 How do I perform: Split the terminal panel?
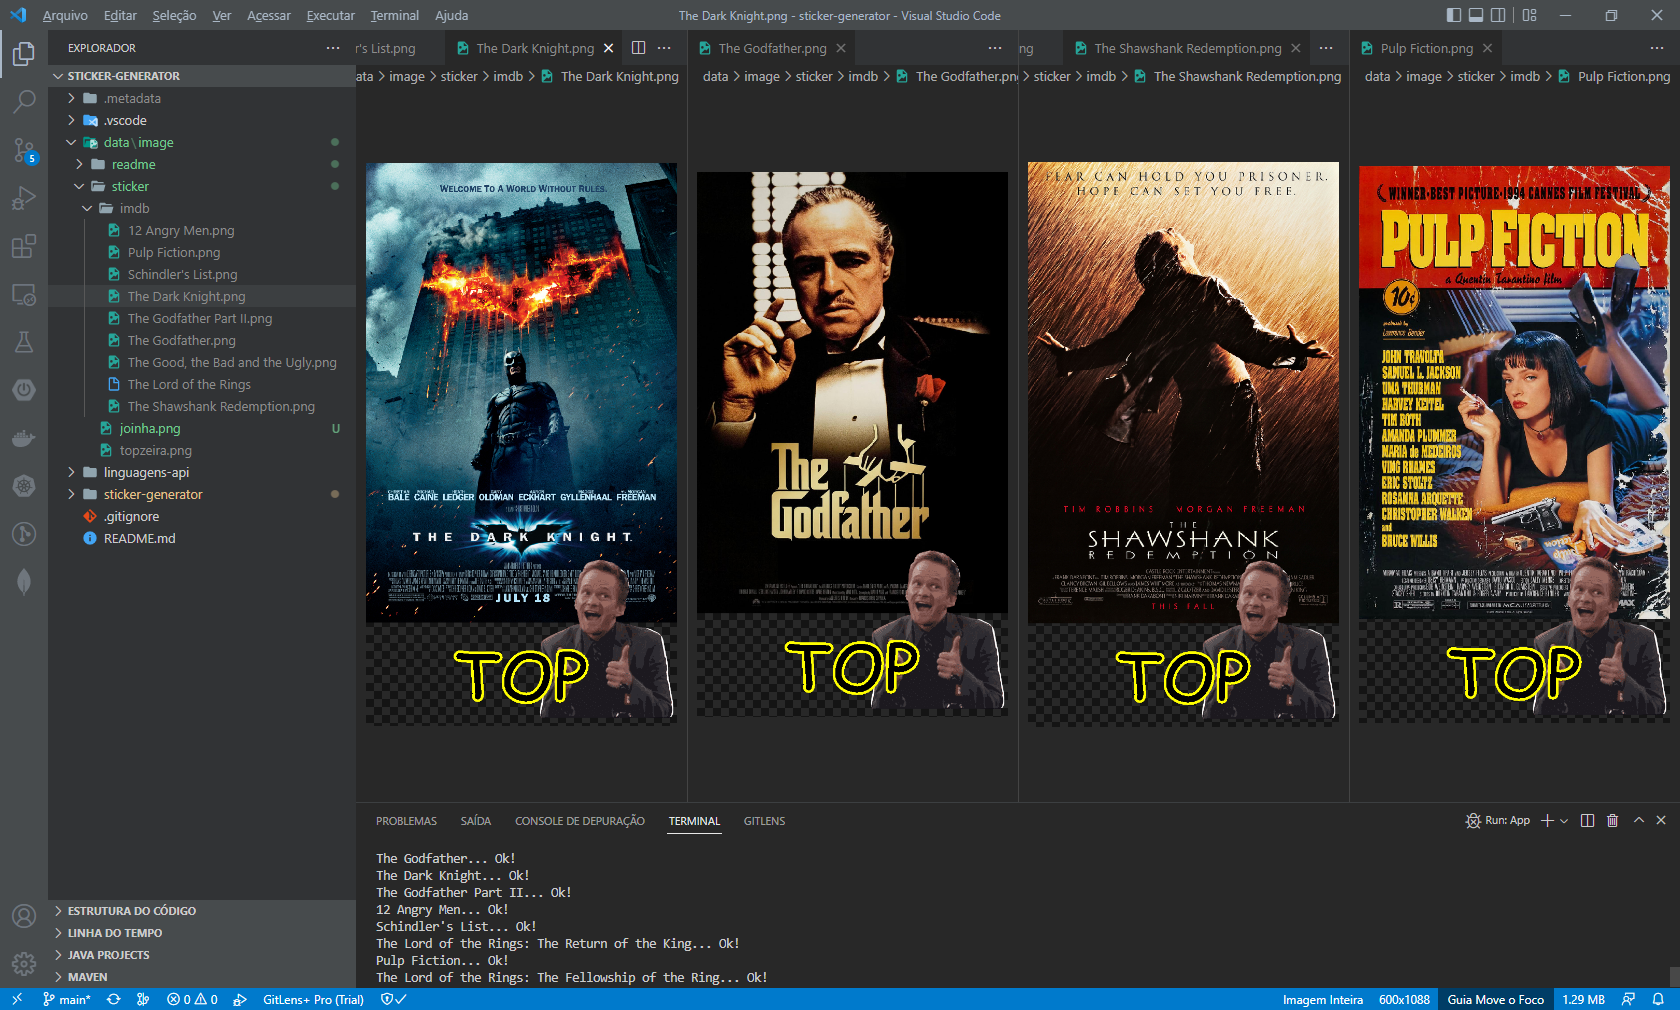coord(1587,820)
